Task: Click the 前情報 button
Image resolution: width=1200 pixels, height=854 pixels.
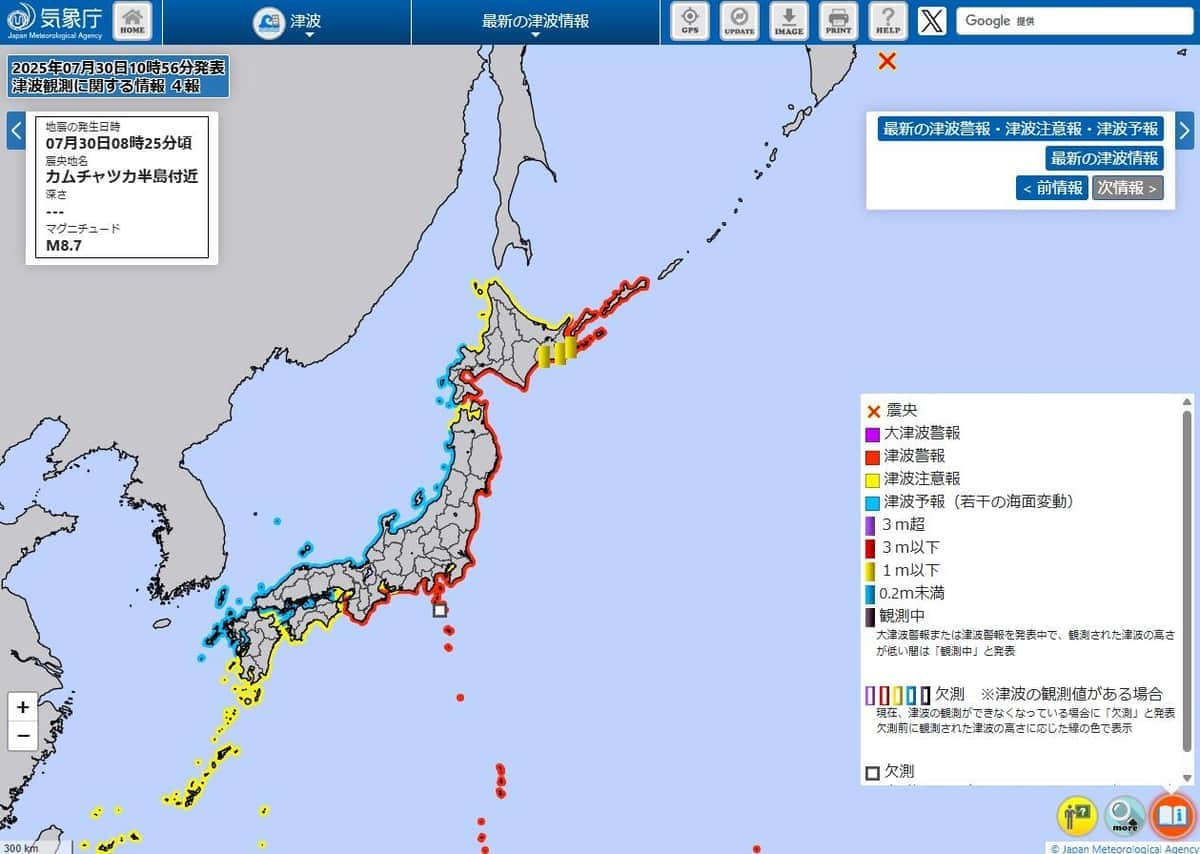Action: (1053, 187)
